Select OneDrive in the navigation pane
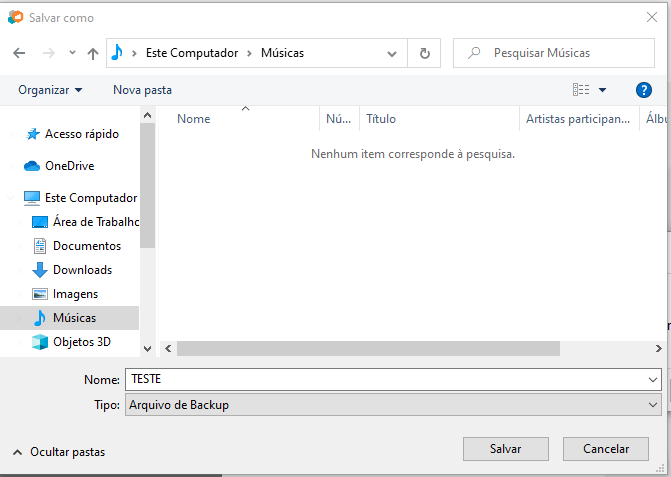Viewport: 671px width, 477px height. (x=69, y=166)
